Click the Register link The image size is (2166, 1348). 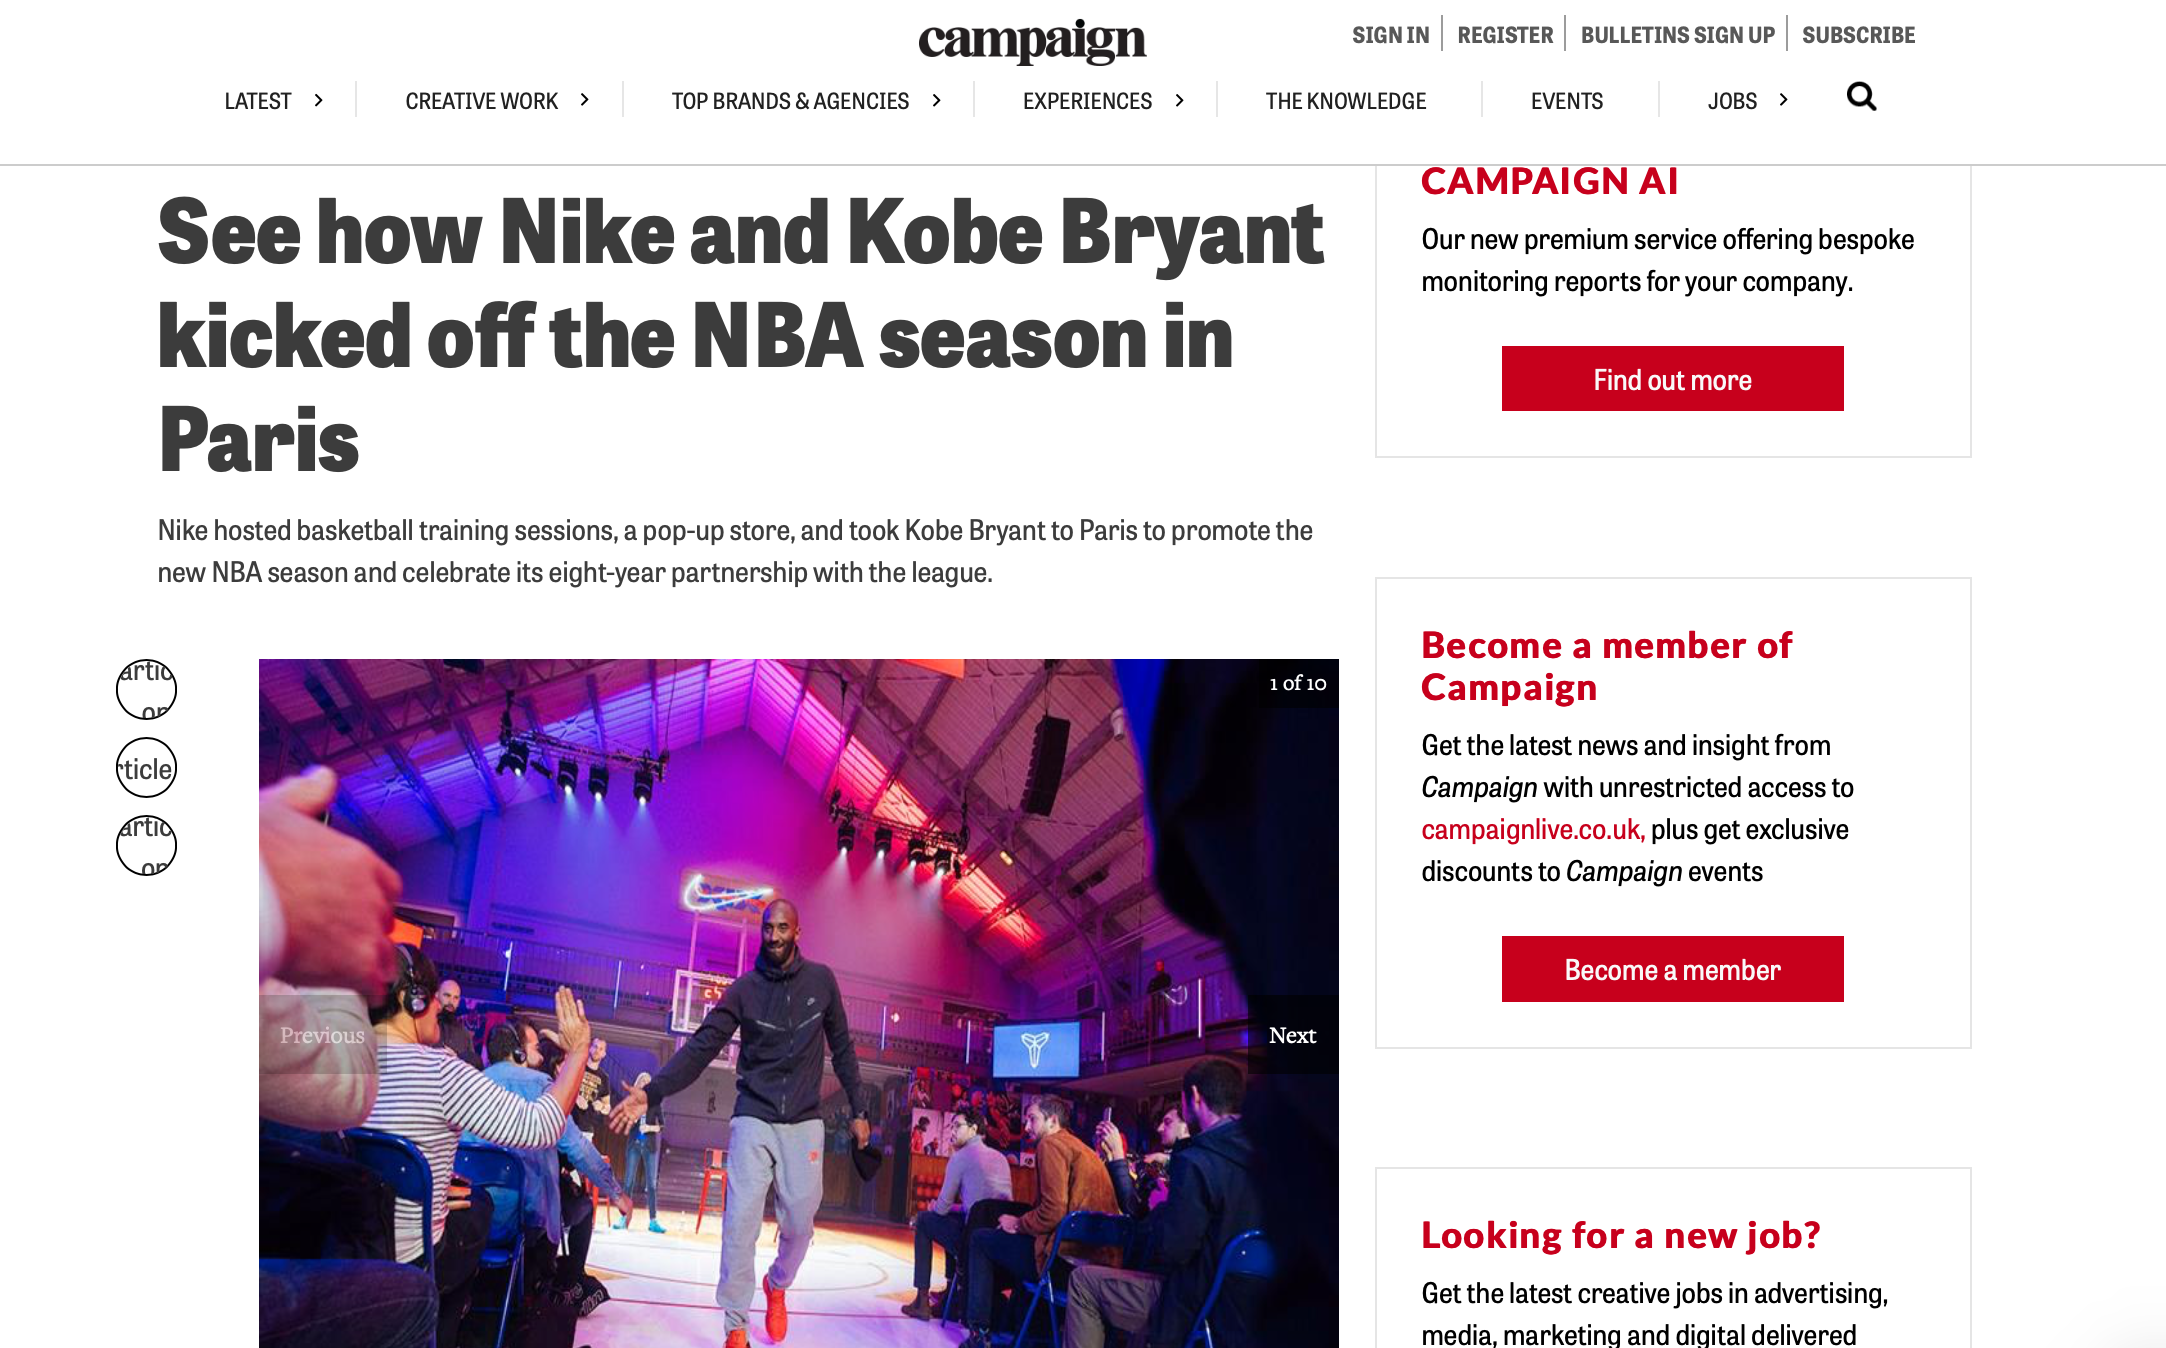[1505, 35]
